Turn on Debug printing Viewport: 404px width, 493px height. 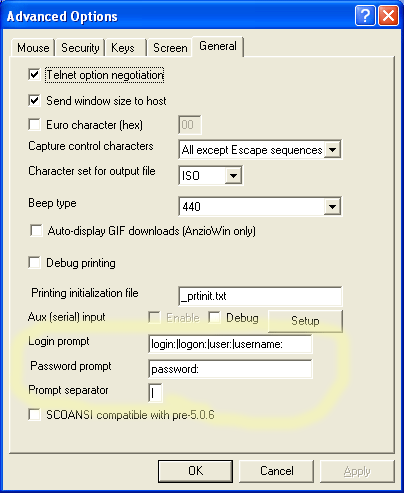[34, 263]
